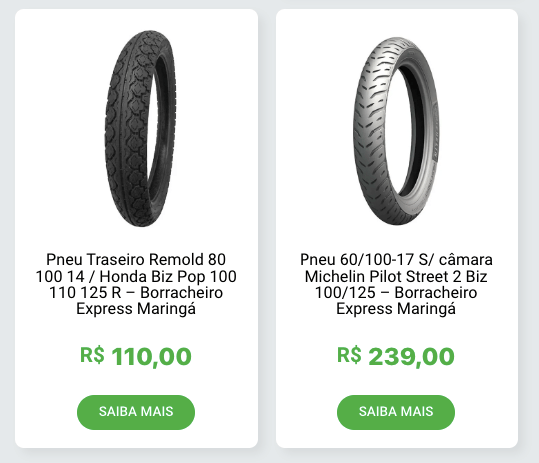Click the R$ symbol before 239,00
This screenshot has height=463, width=539.
pos(349,355)
